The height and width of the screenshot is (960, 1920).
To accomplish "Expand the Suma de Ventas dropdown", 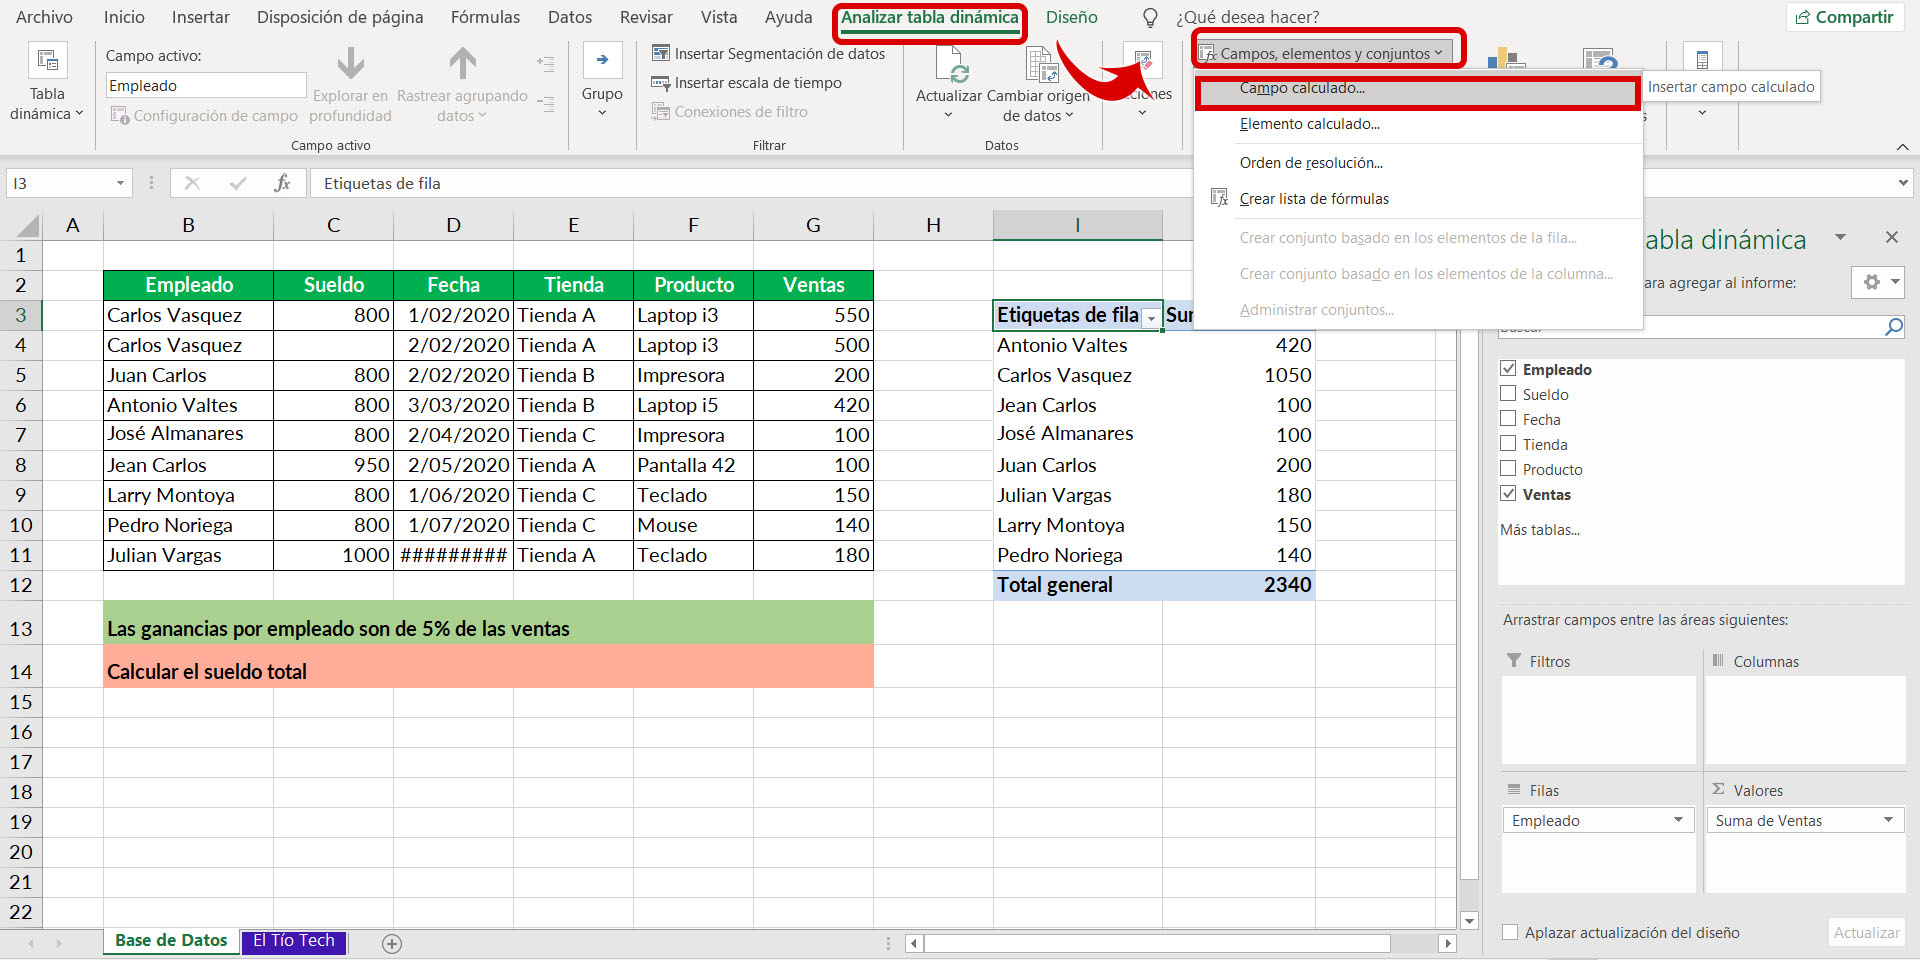I will click(x=1888, y=820).
